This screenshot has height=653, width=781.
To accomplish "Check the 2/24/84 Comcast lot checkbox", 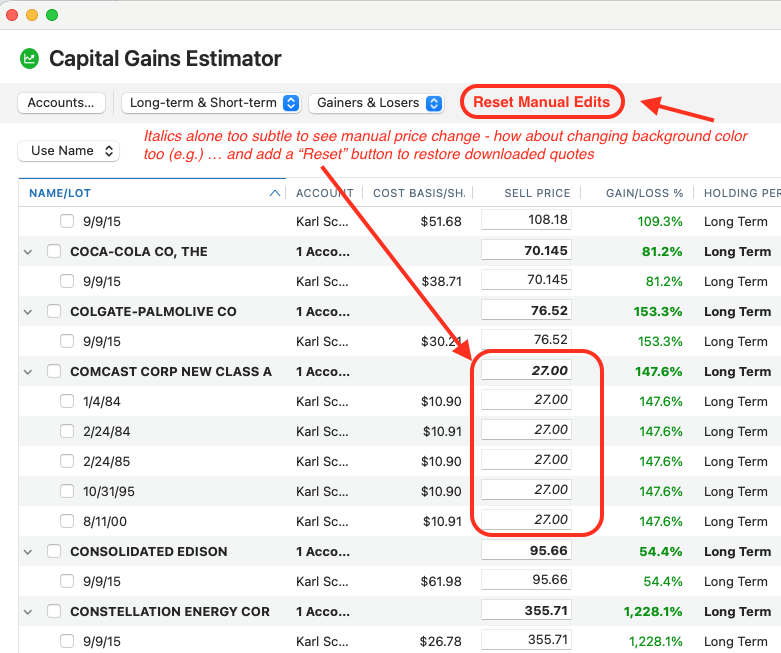I will (x=67, y=431).
